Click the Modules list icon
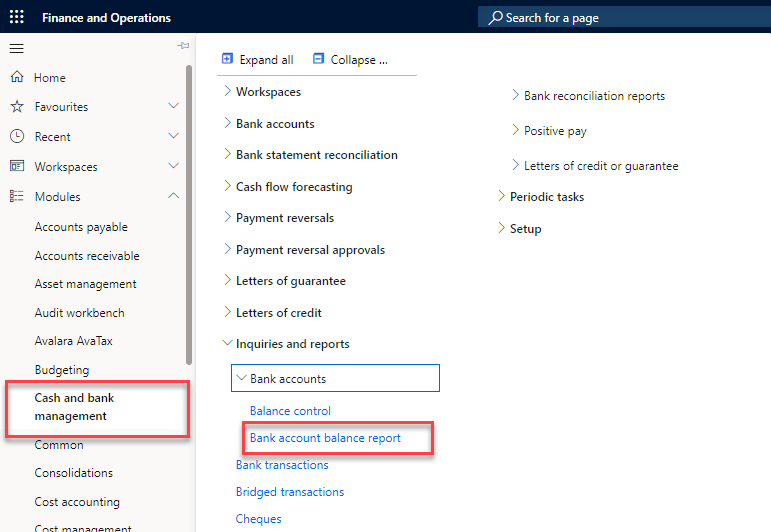Image resolution: width=771 pixels, height=532 pixels. tap(16, 196)
